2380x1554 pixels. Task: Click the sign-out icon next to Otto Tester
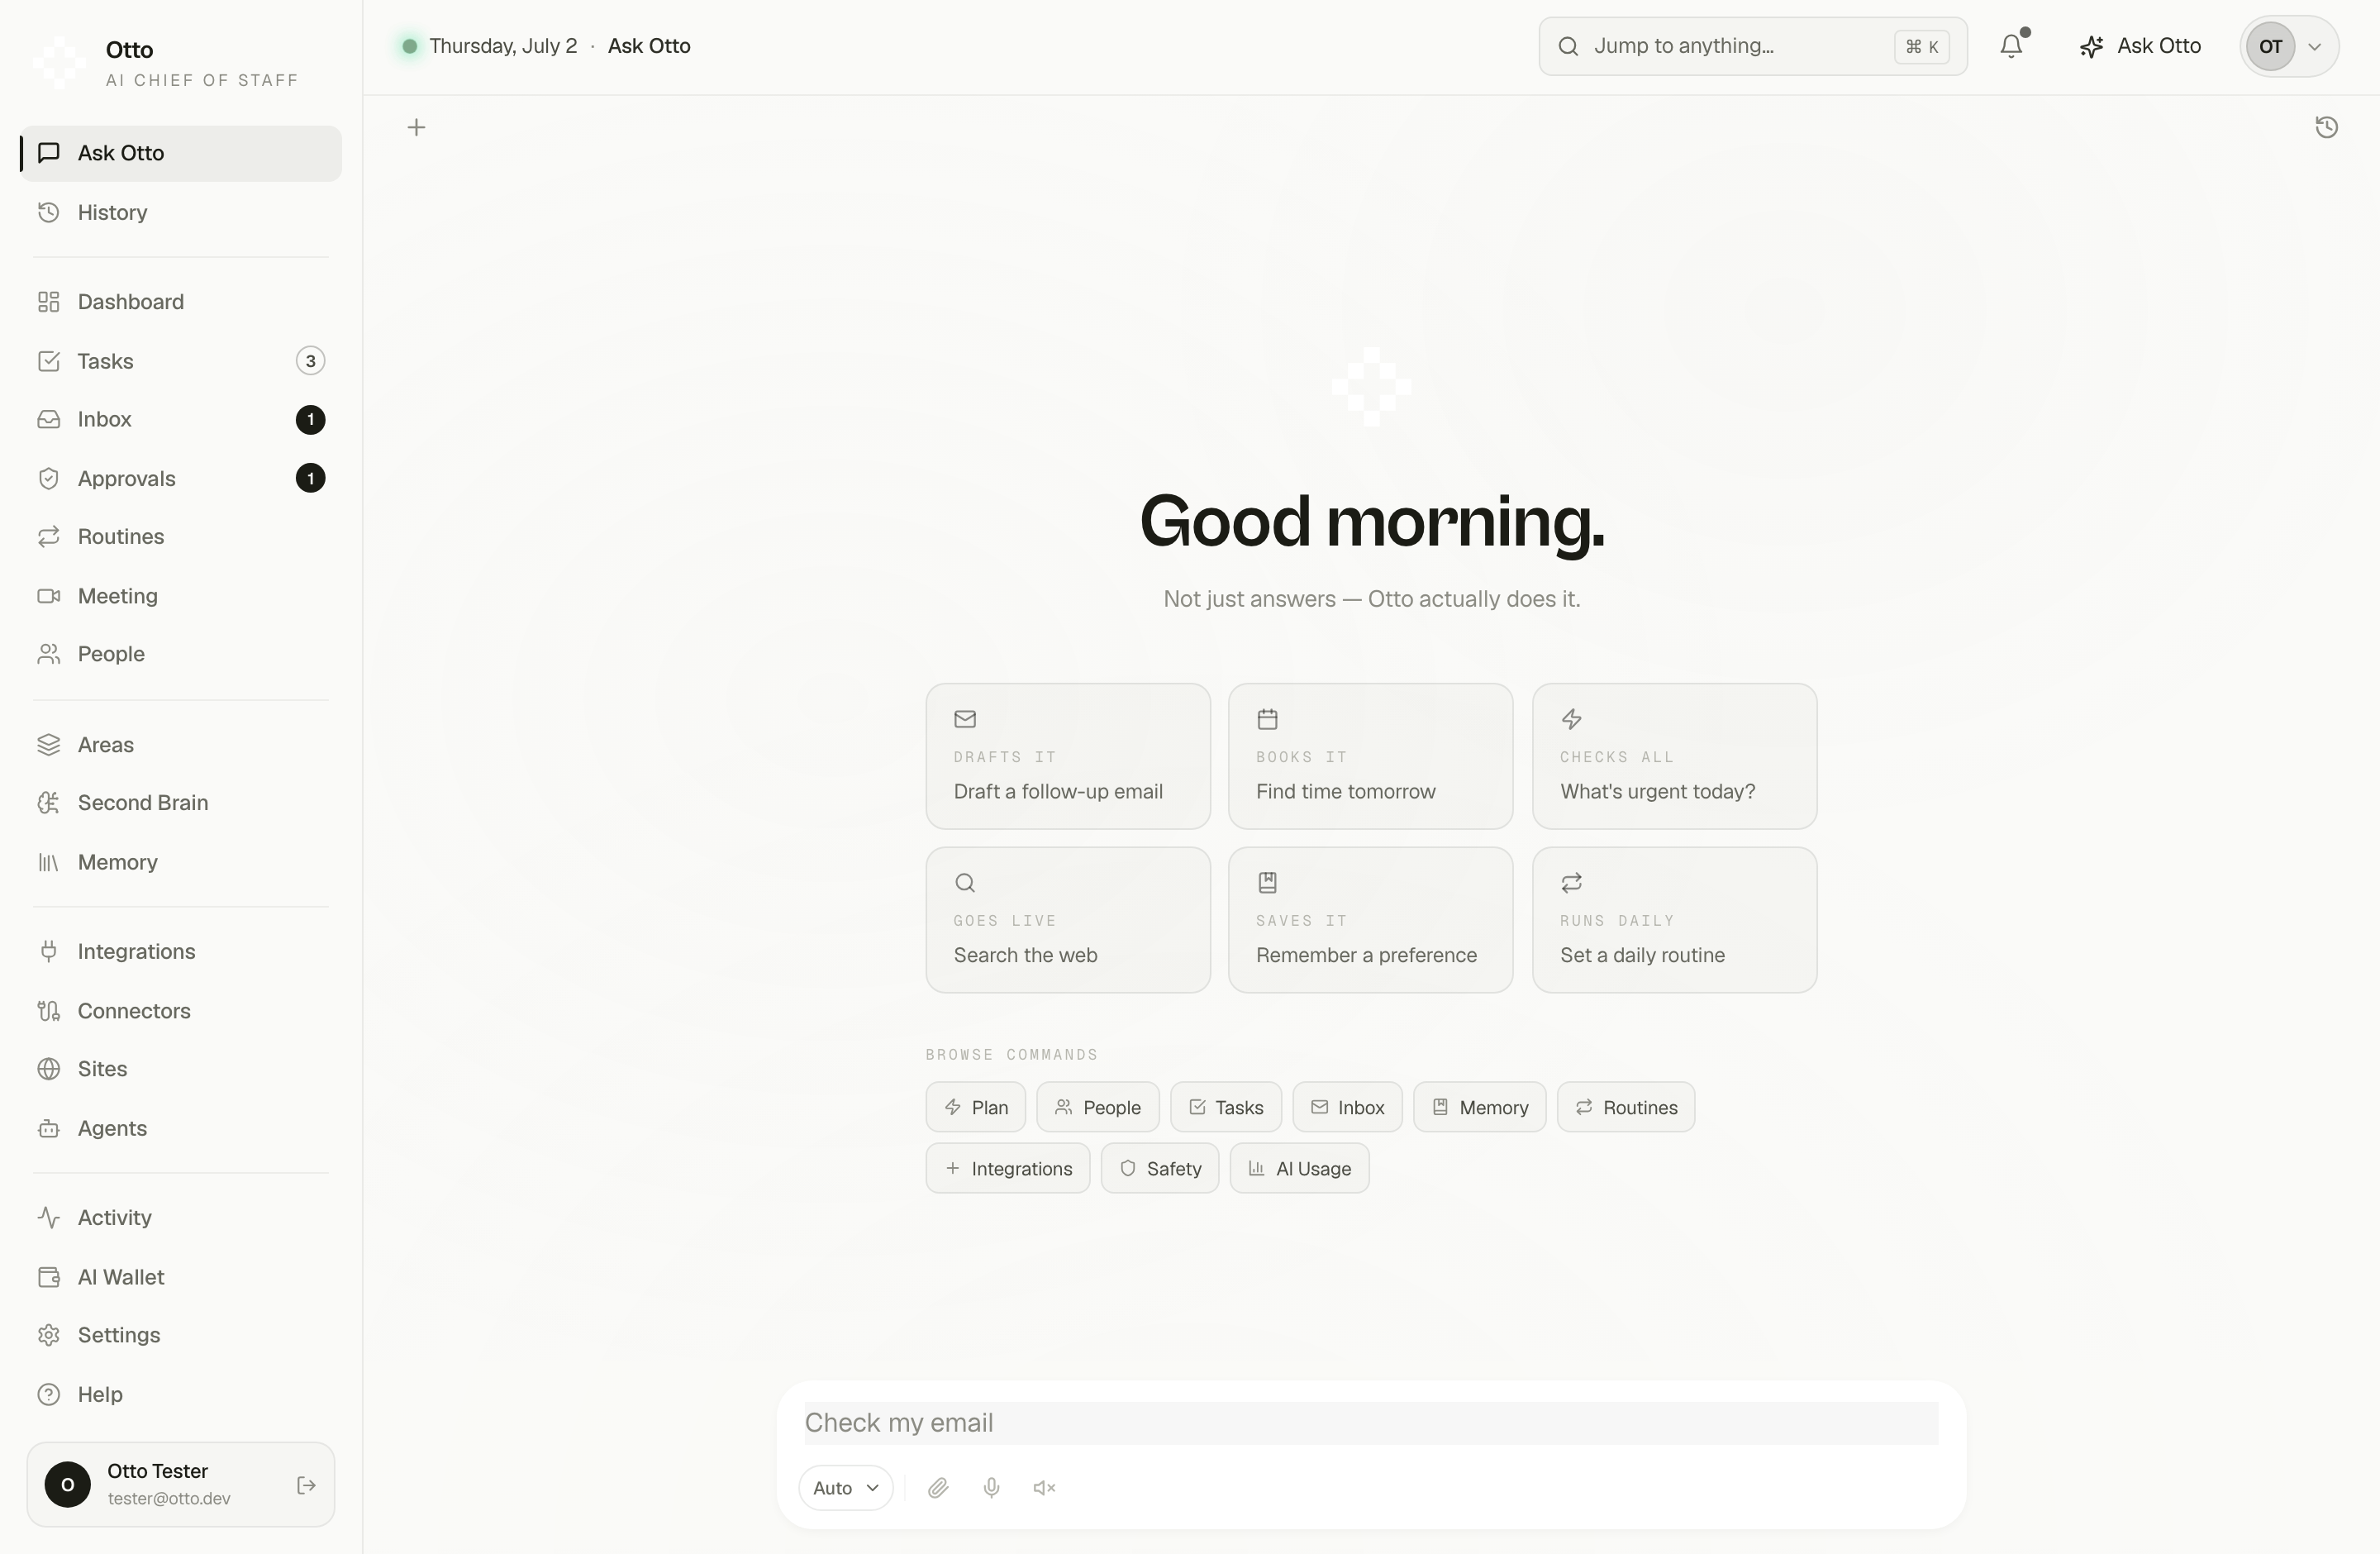pyautogui.click(x=307, y=1485)
